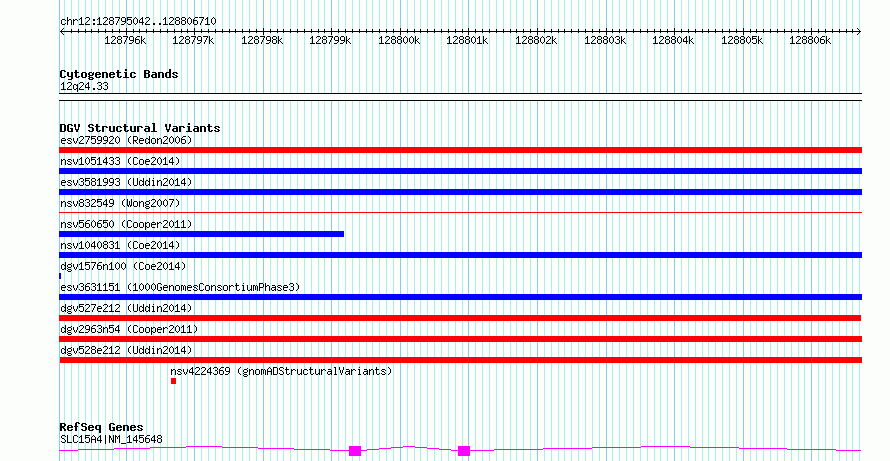
Task: Click the 128803k ruler tick label
Action: (x=605, y=41)
